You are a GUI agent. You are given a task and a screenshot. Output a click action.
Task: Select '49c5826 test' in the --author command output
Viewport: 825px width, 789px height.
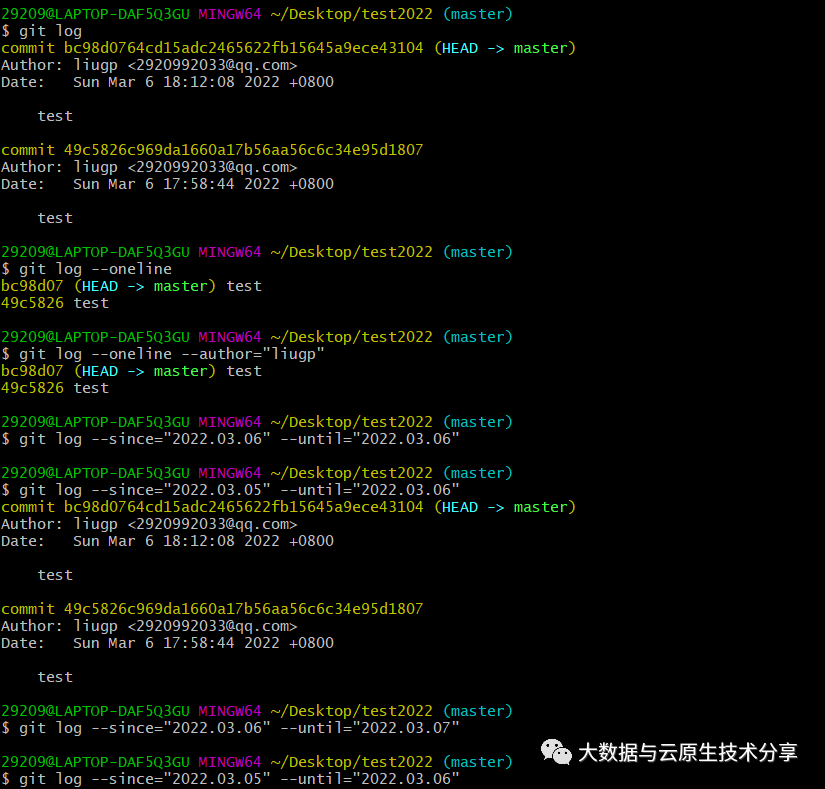55,388
